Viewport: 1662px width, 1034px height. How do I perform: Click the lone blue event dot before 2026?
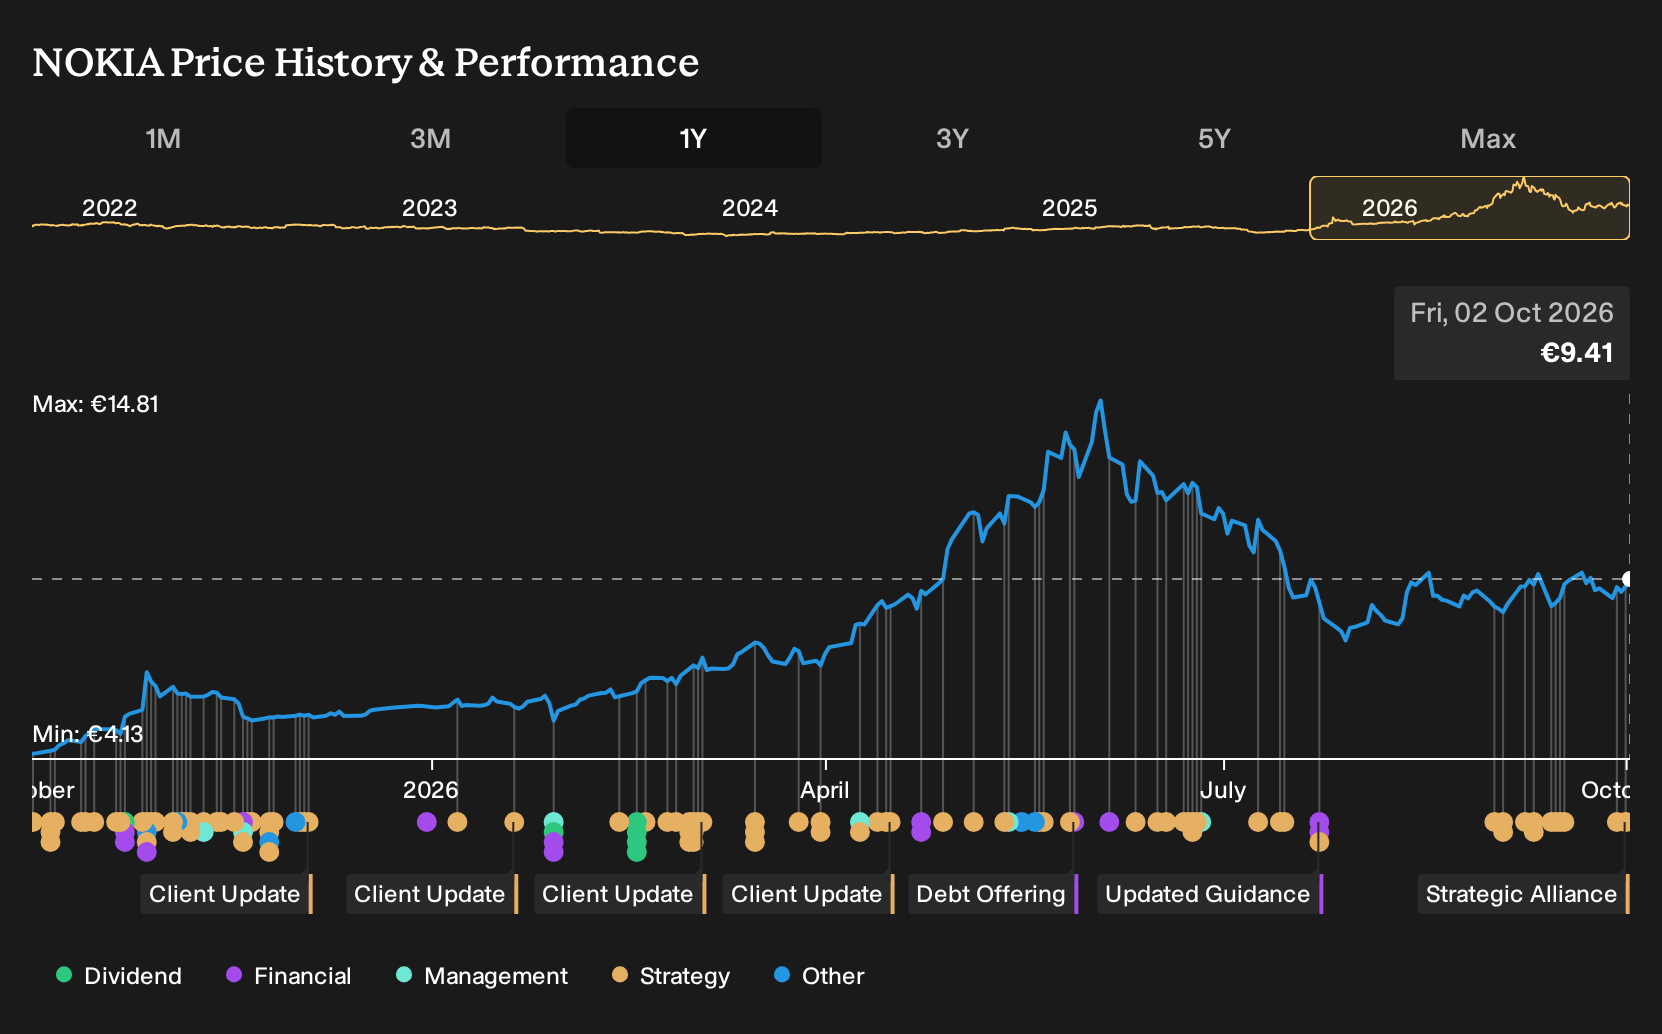(296, 822)
